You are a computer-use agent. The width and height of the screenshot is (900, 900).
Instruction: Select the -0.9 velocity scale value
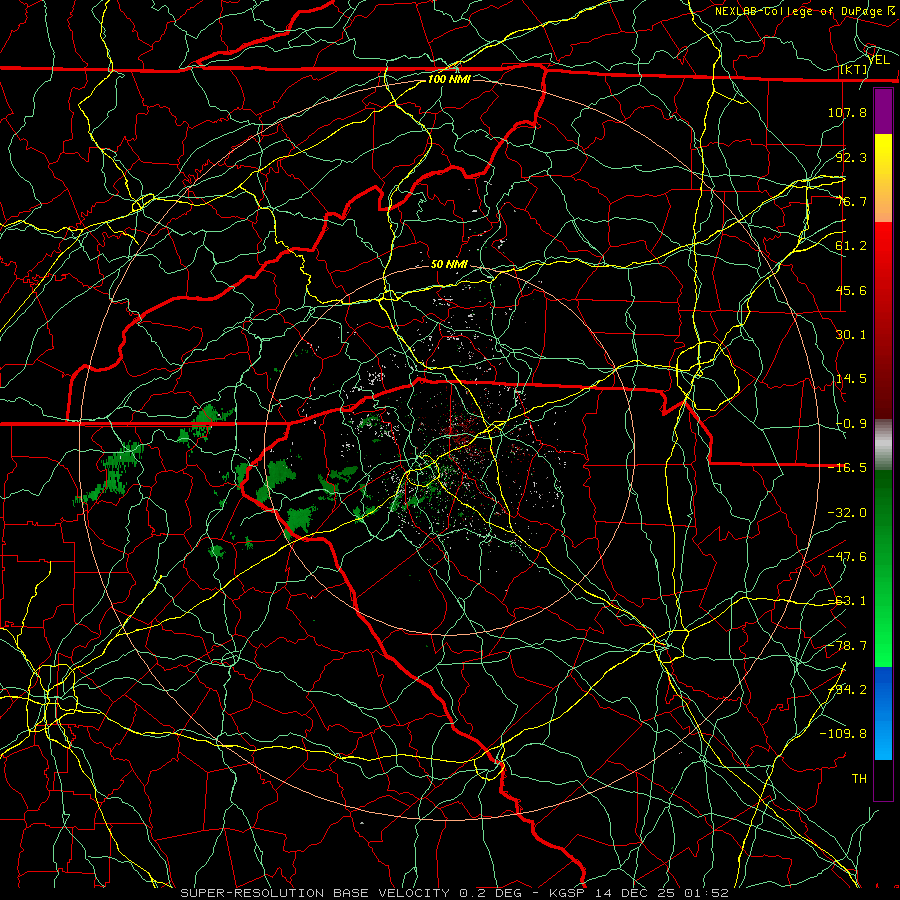[851, 424]
